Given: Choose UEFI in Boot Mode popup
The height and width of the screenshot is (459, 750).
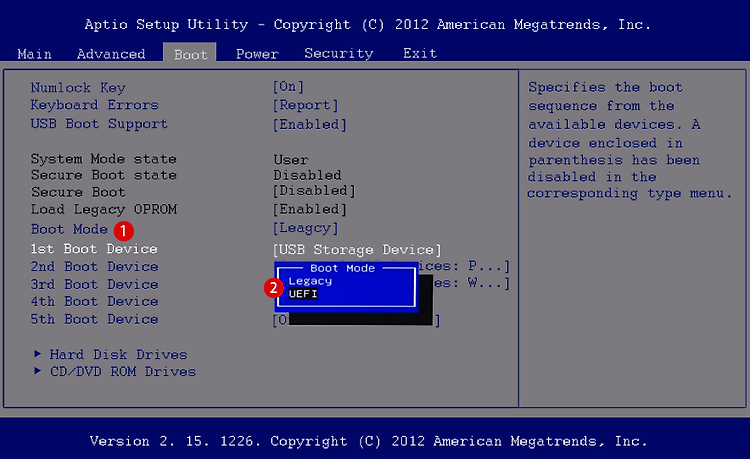Looking at the screenshot, I should coord(303,294).
